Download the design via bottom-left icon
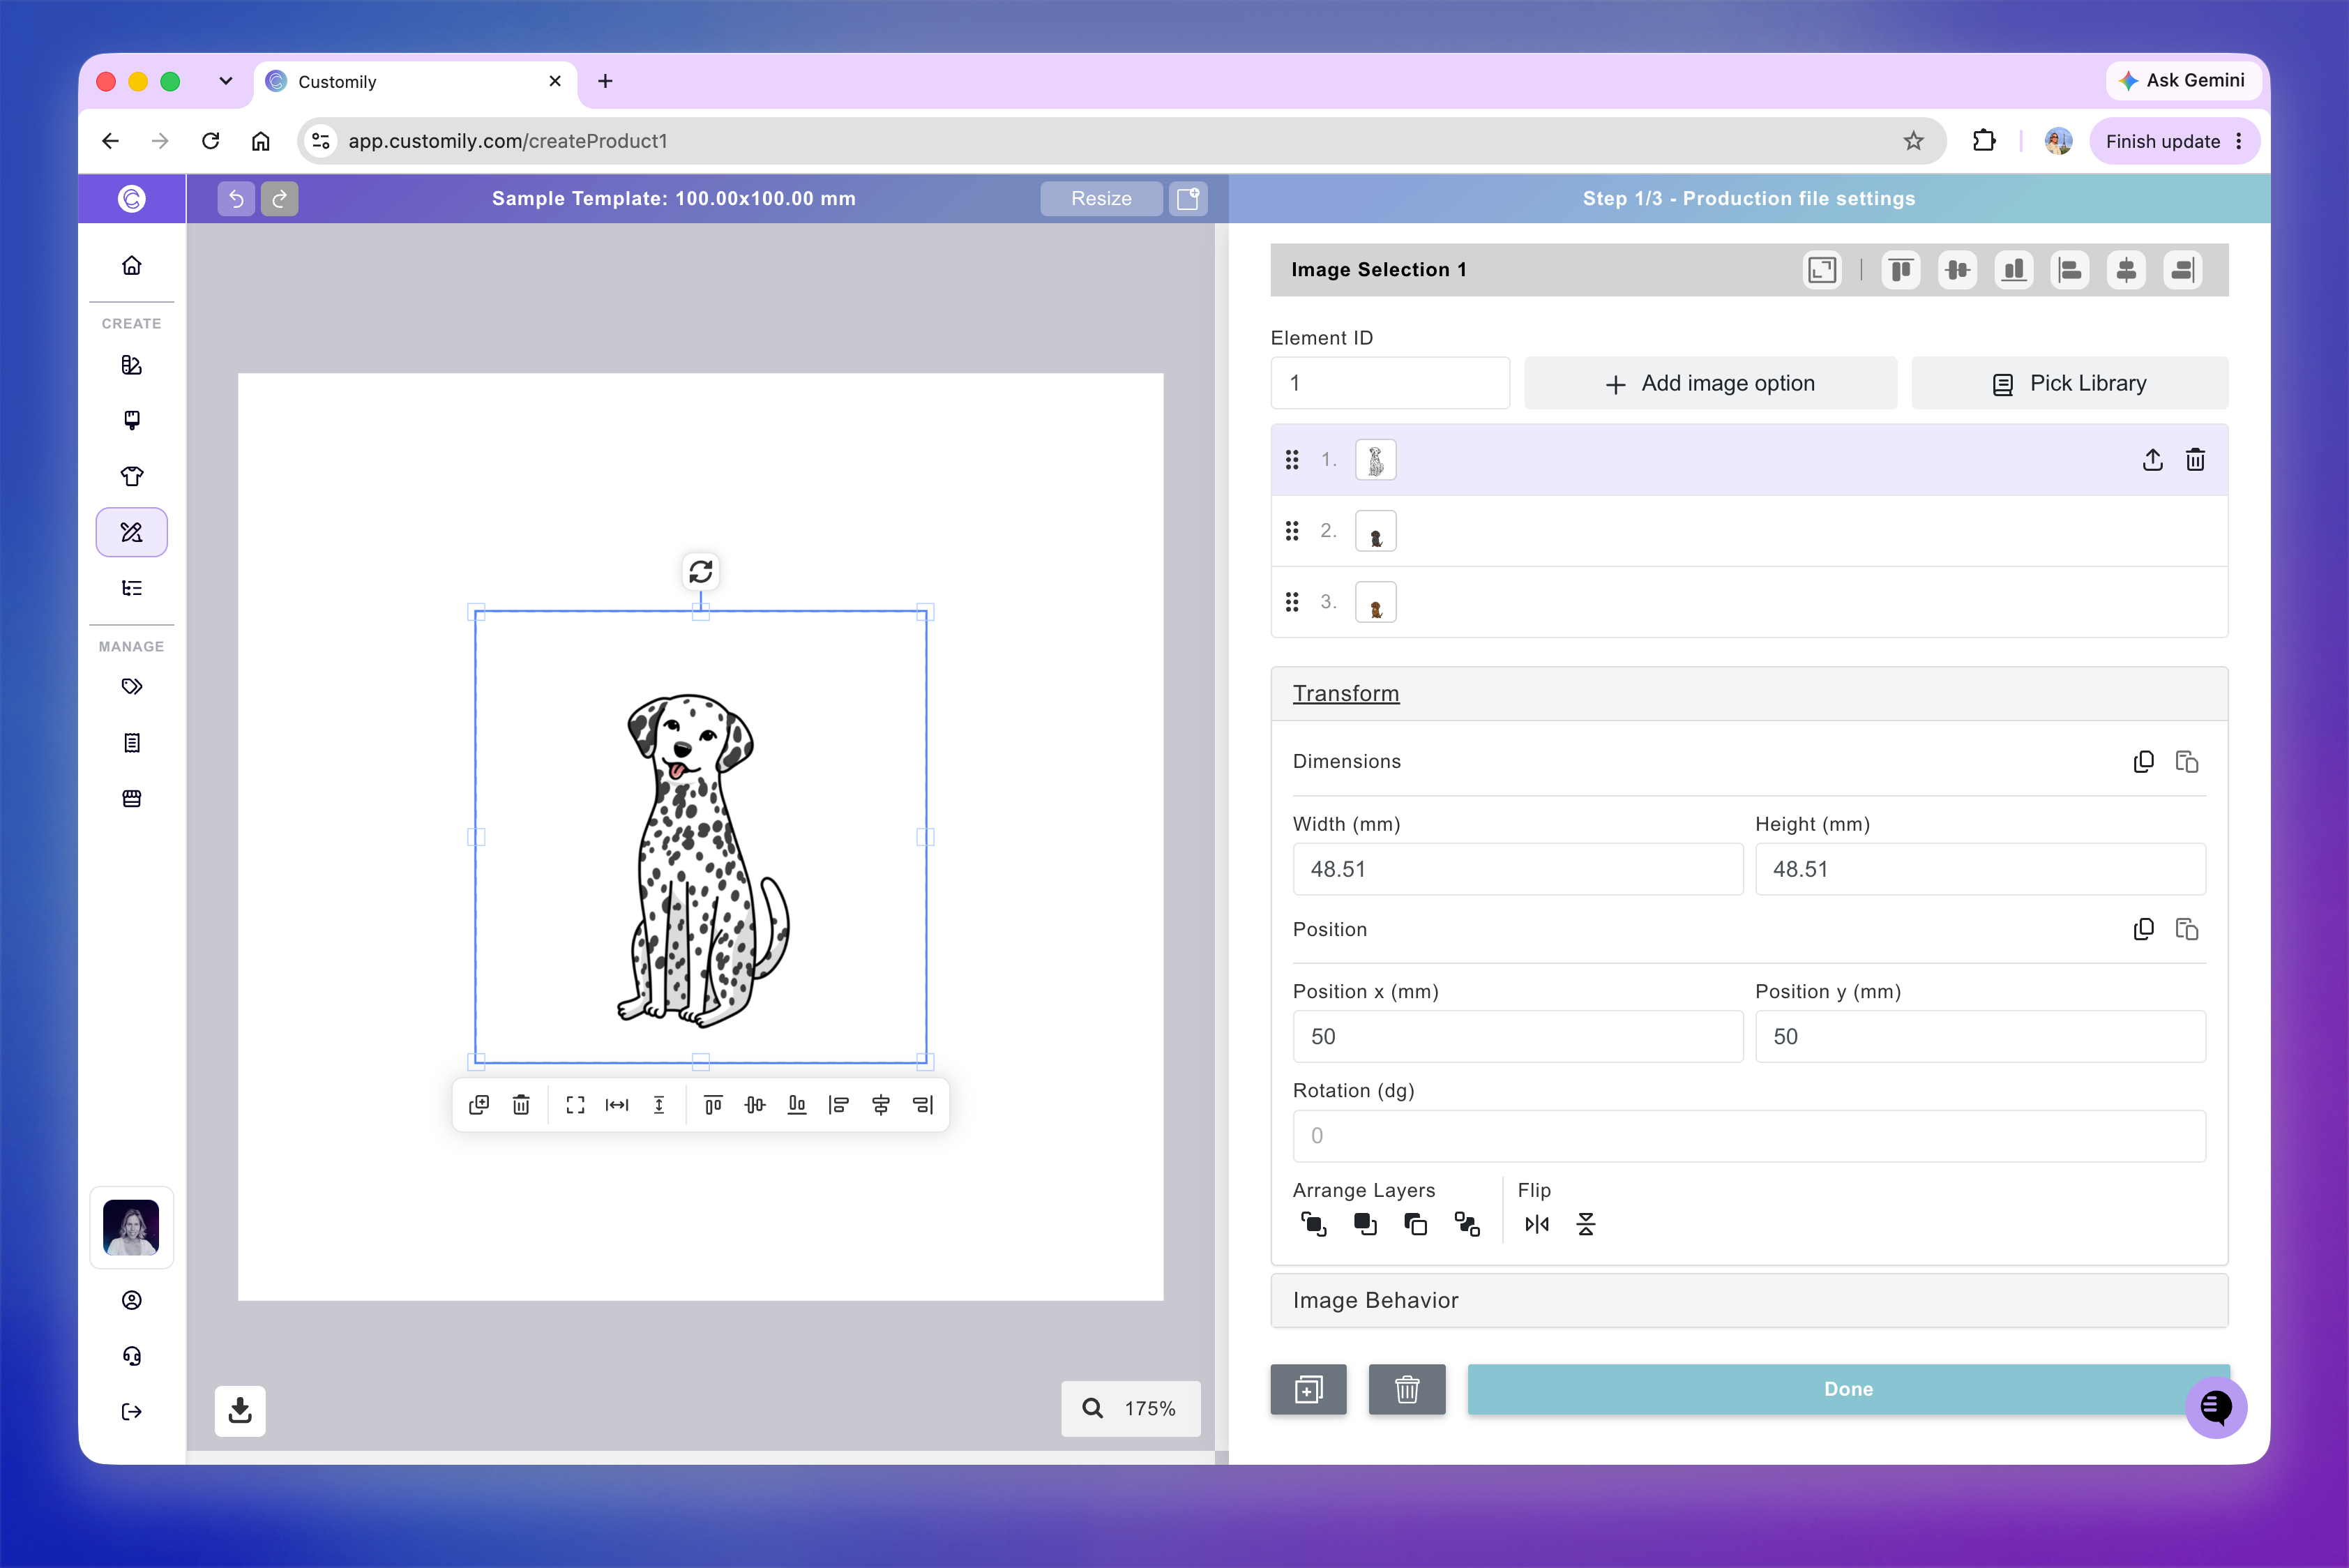 [x=240, y=1411]
